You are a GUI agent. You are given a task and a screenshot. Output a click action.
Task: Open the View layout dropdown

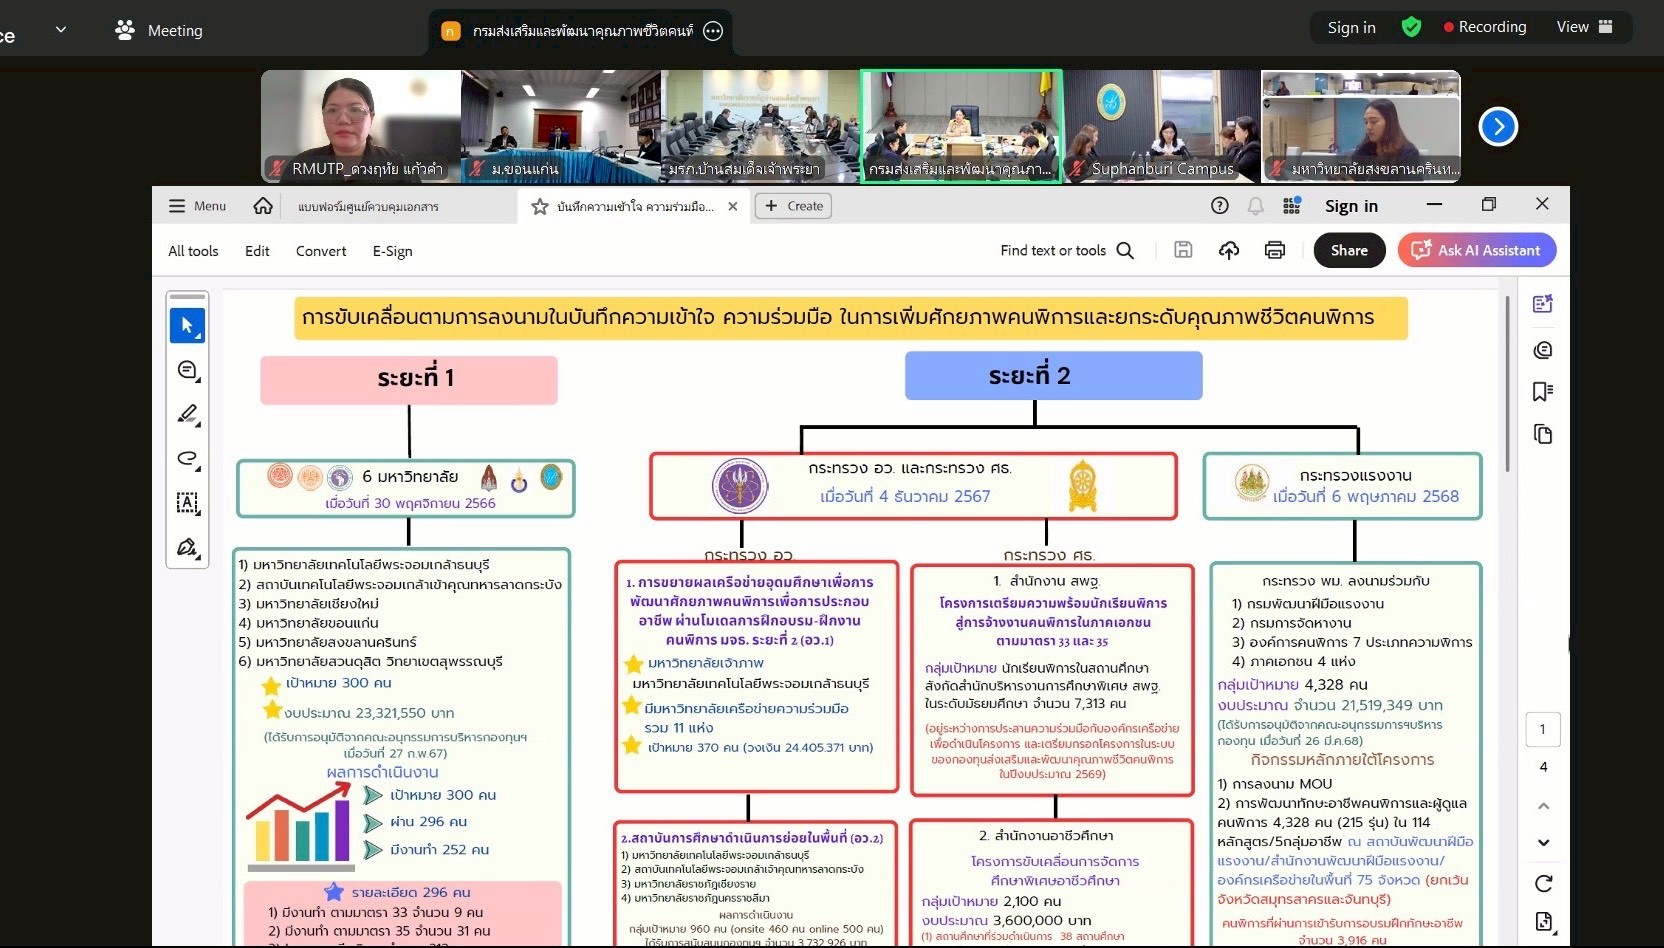click(x=1584, y=27)
